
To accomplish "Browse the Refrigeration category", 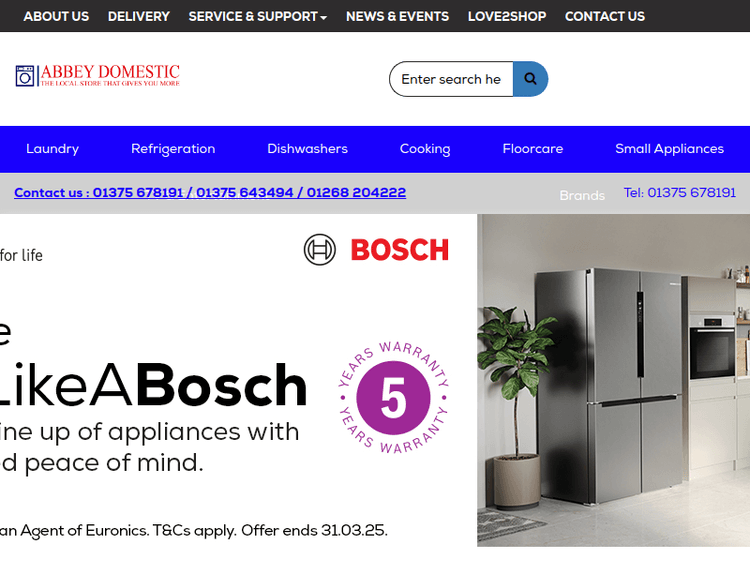I will point(173,149).
